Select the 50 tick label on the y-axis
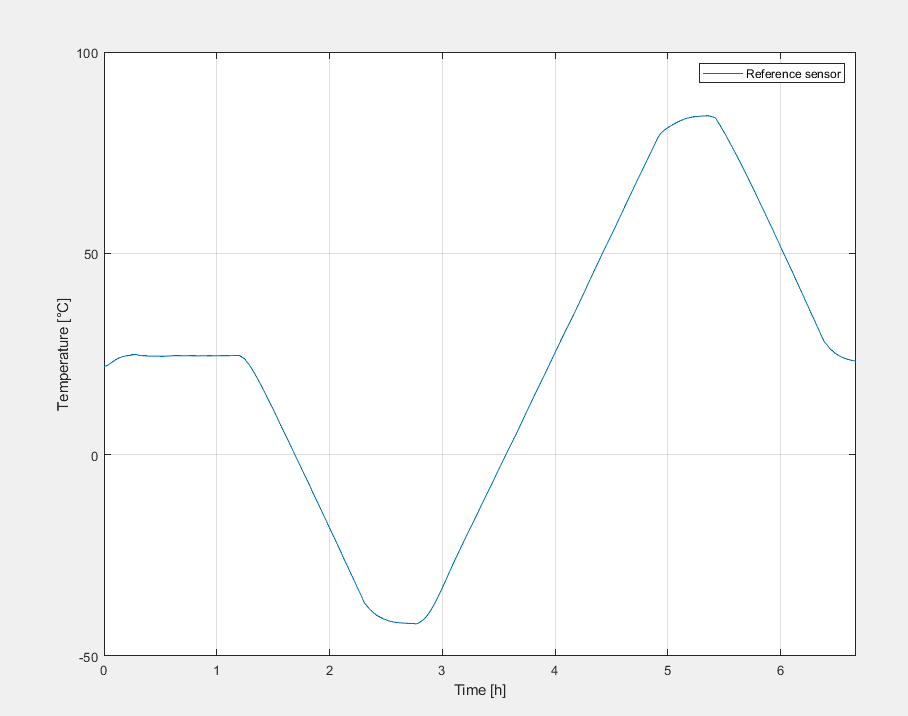908x716 pixels. pos(91,253)
